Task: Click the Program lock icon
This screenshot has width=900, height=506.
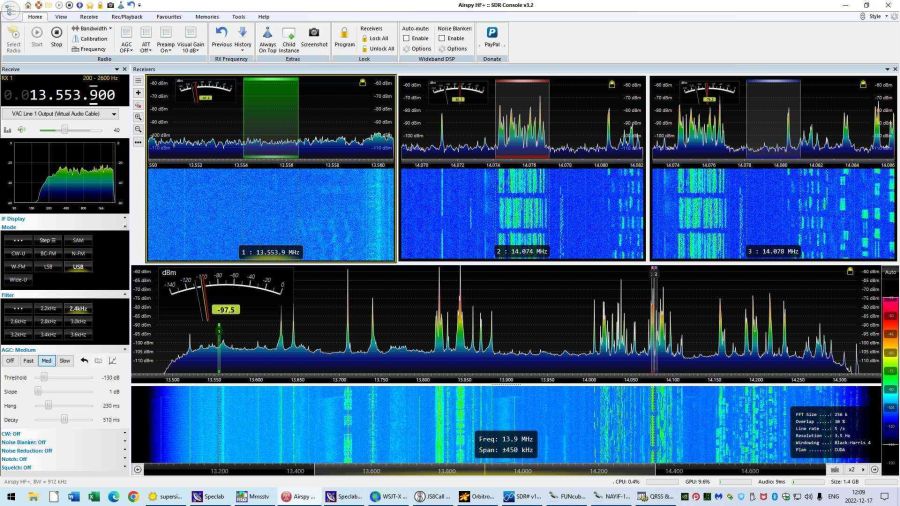Action: [344, 36]
